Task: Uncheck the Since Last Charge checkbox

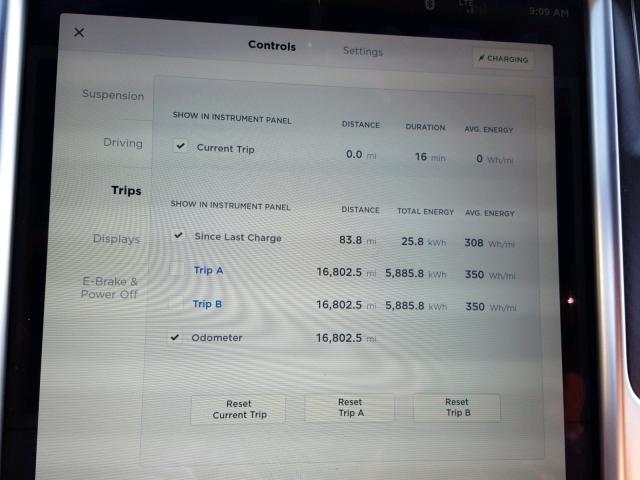Action: coord(178,236)
